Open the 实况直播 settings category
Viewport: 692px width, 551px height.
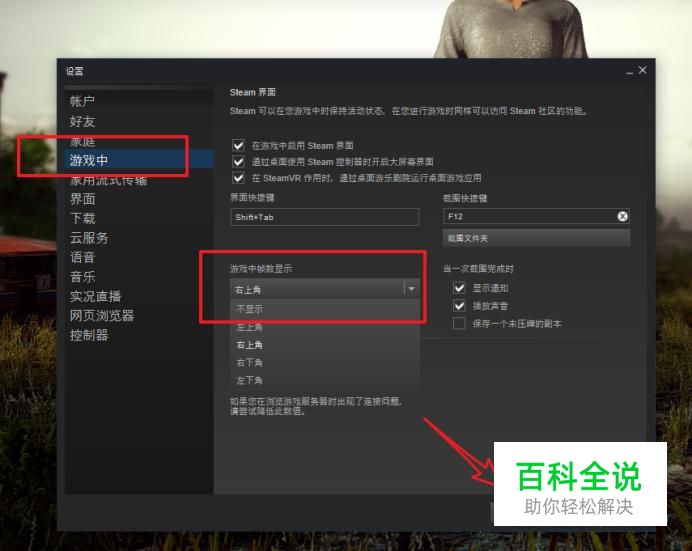[x=95, y=296]
